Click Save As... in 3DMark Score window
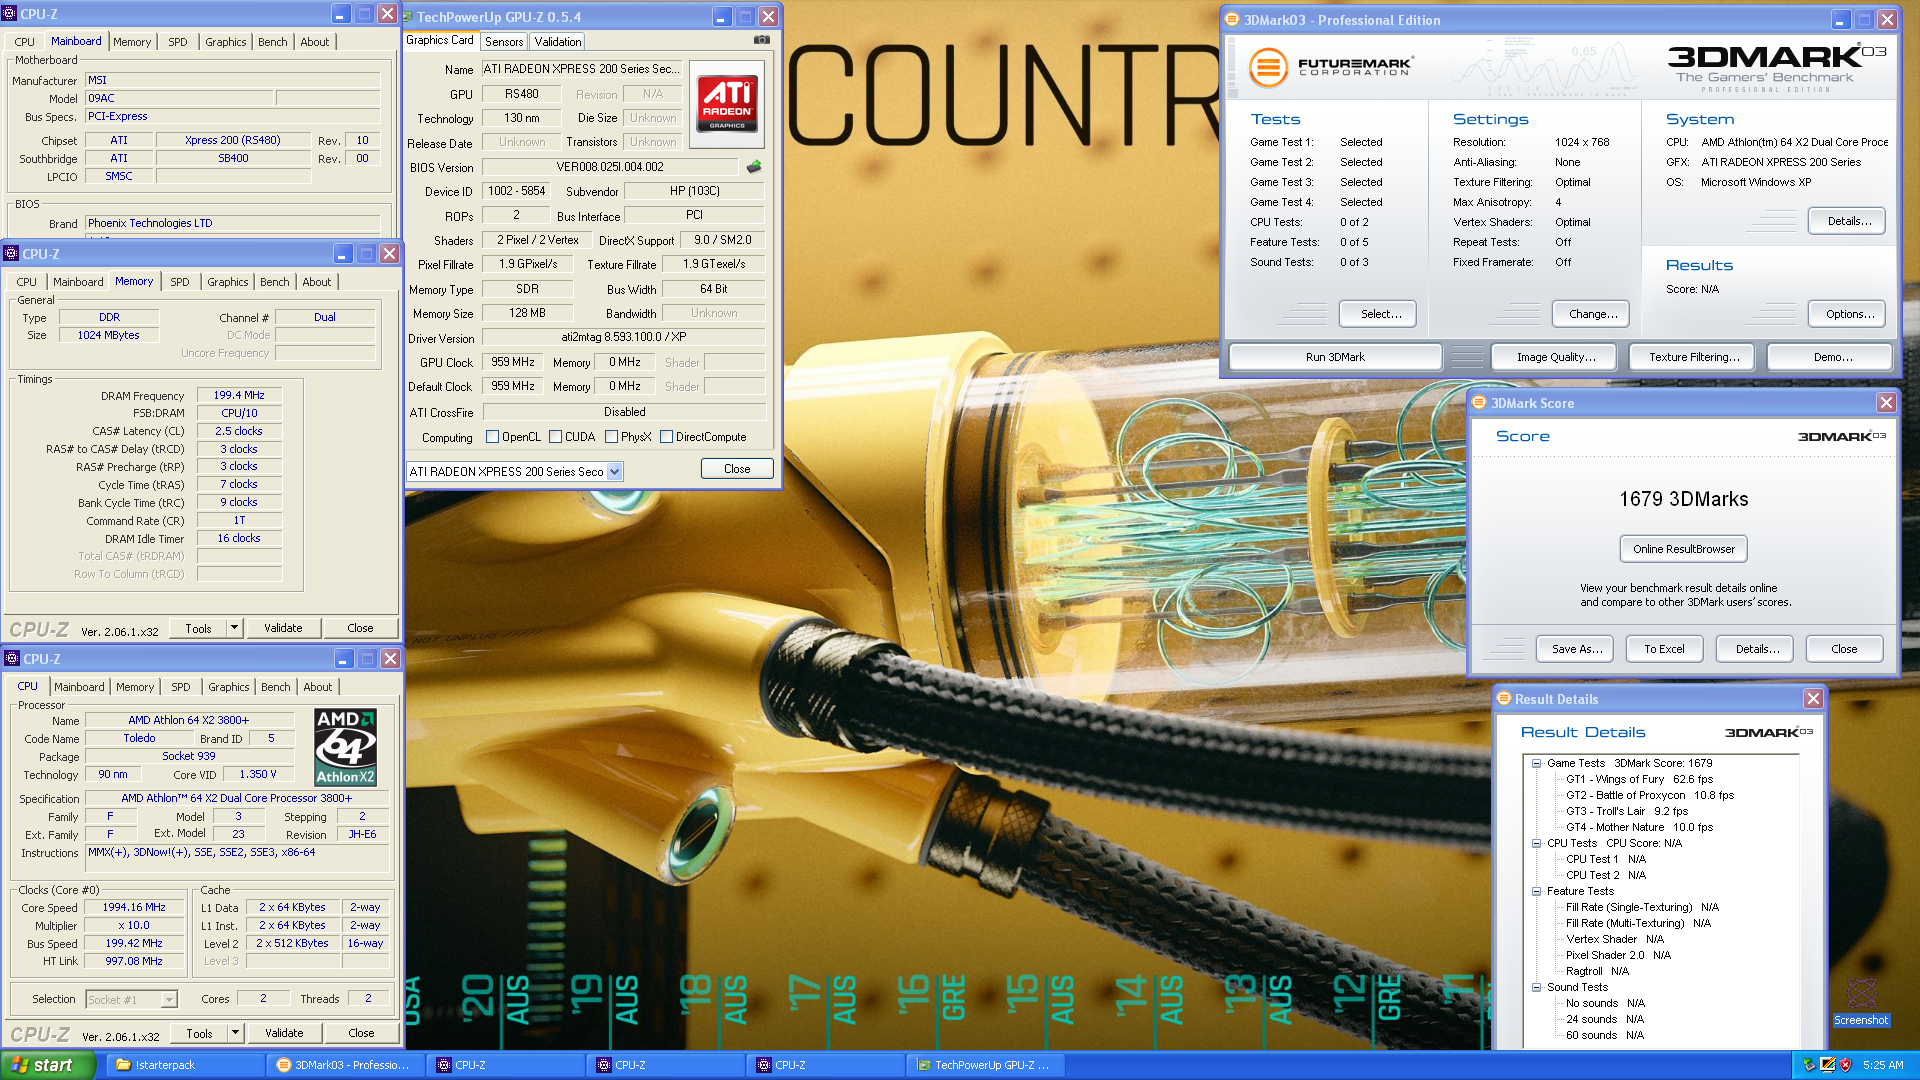This screenshot has width=1920, height=1080. tap(1577, 649)
